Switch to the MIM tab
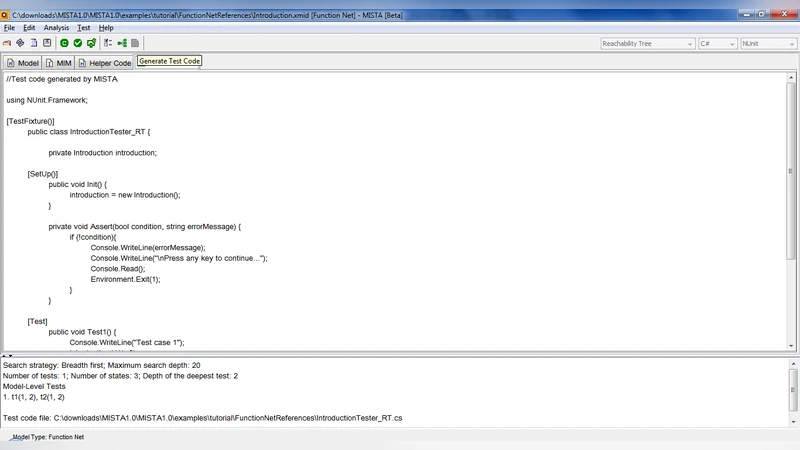 [57, 63]
